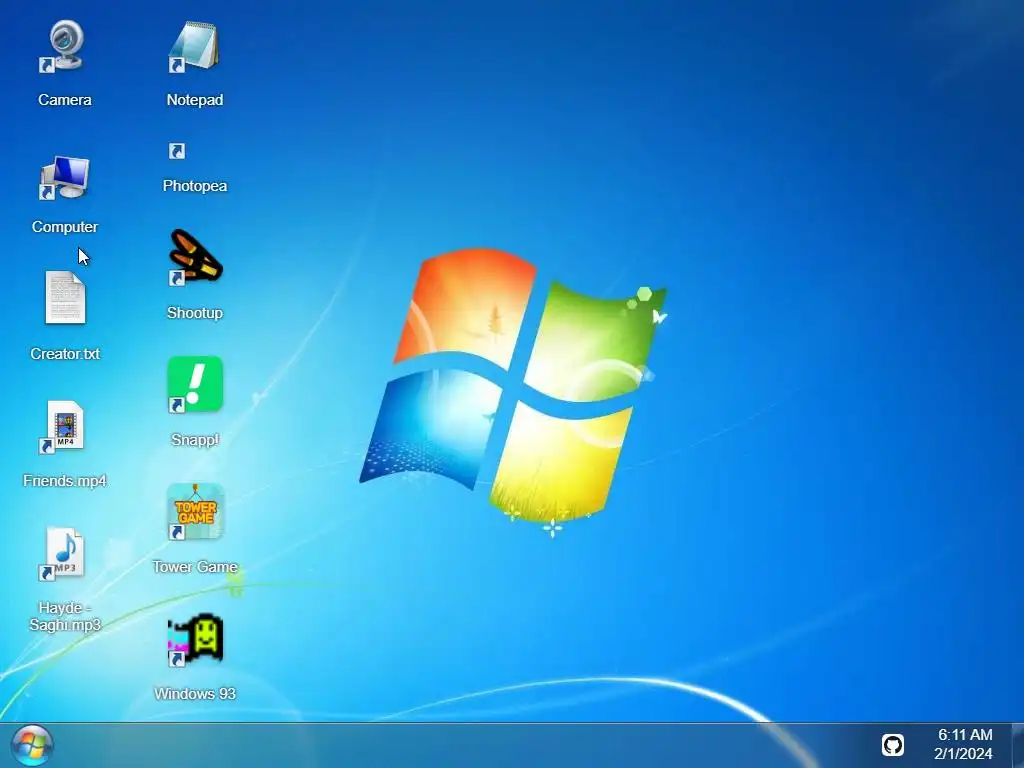
Task: Click the date 2/1/2024 in taskbar
Action: coord(963,754)
